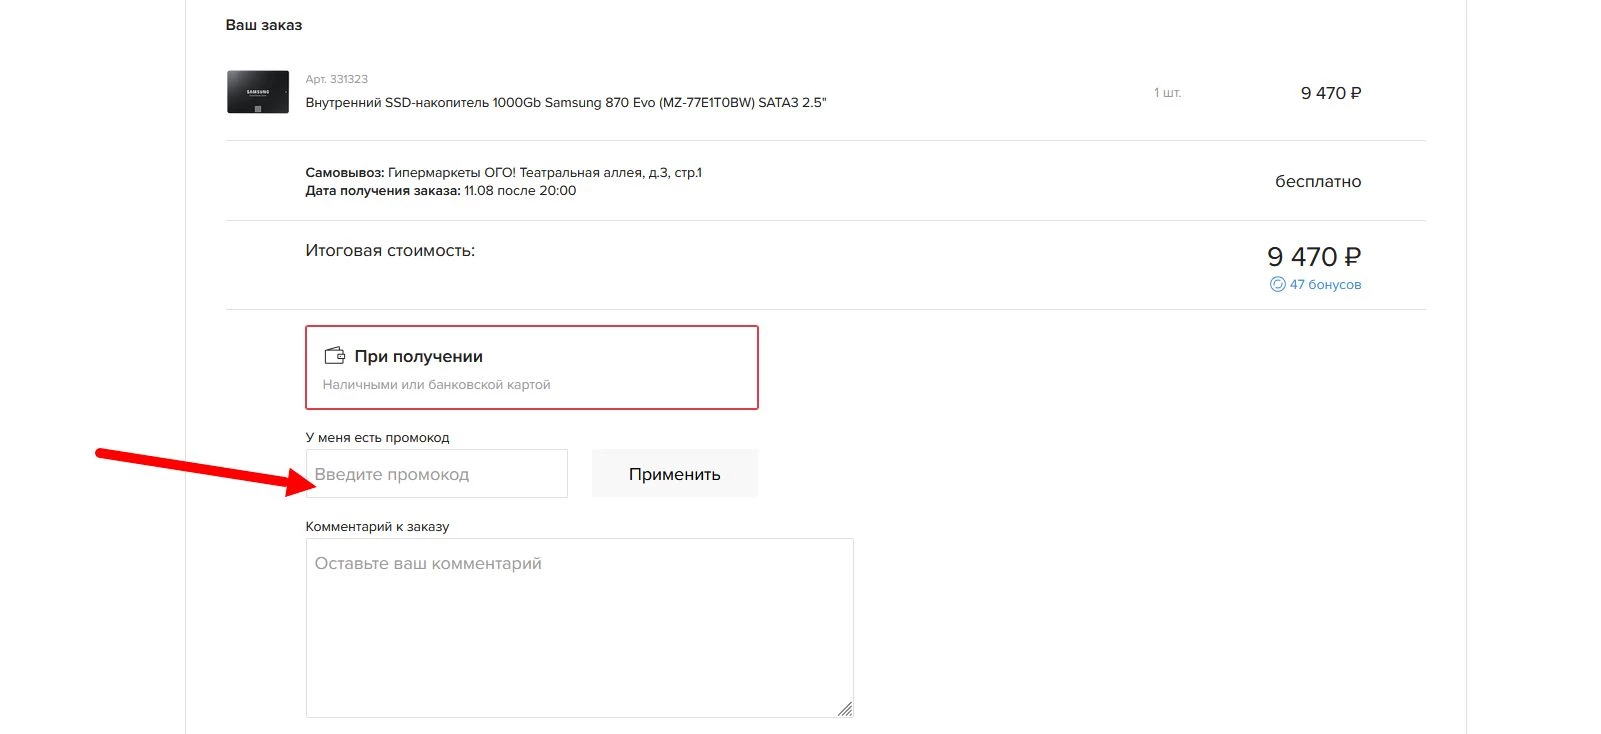Click the pickup address "Театральная аллея" line
The width and height of the screenshot is (1601, 734).
pos(503,173)
